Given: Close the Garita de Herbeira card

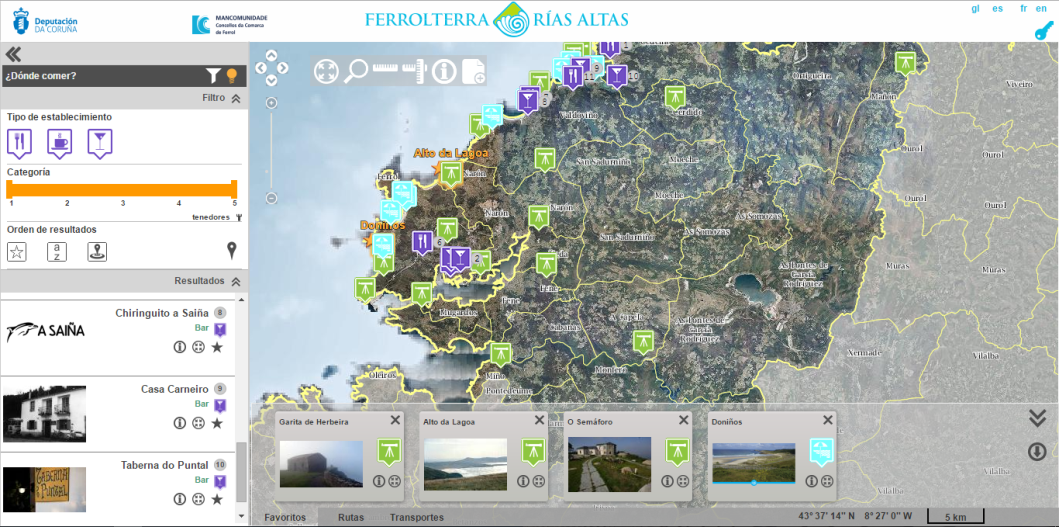Looking at the screenshot, I should click(395, 420).
